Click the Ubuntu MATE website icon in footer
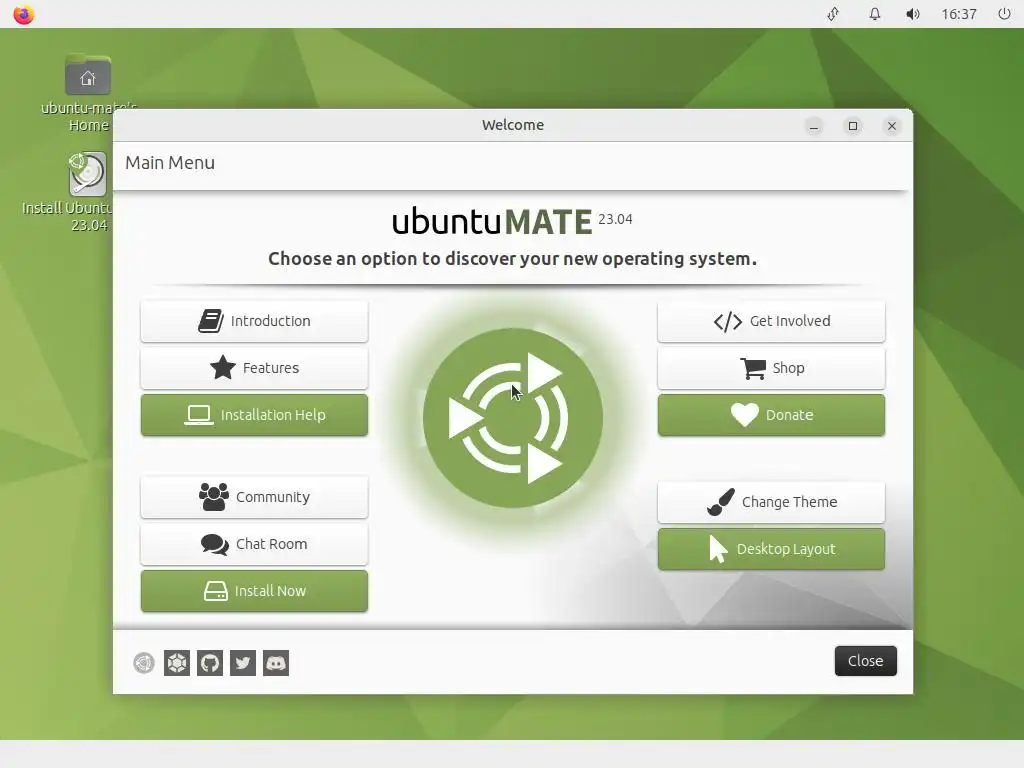The width and height of the screenshot is (1024, 768). [144, 664]
